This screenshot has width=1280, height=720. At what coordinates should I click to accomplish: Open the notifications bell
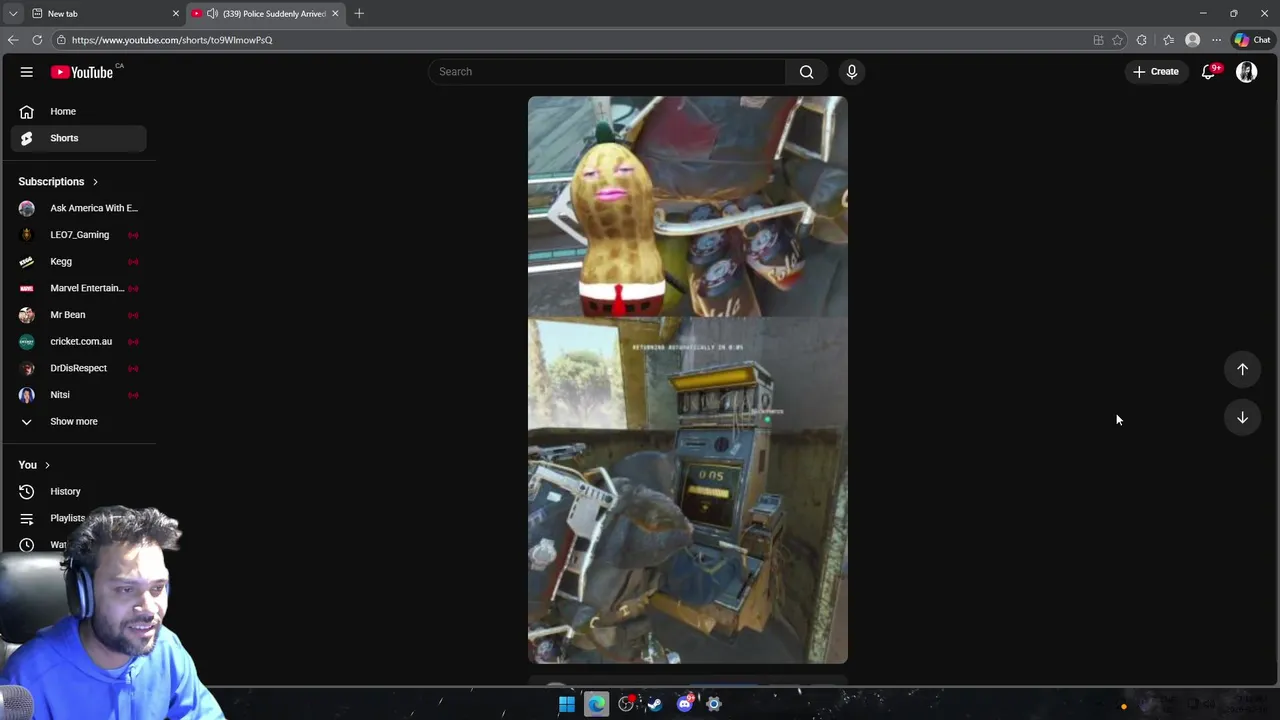pyautogui.click(x=1208, y=72)
